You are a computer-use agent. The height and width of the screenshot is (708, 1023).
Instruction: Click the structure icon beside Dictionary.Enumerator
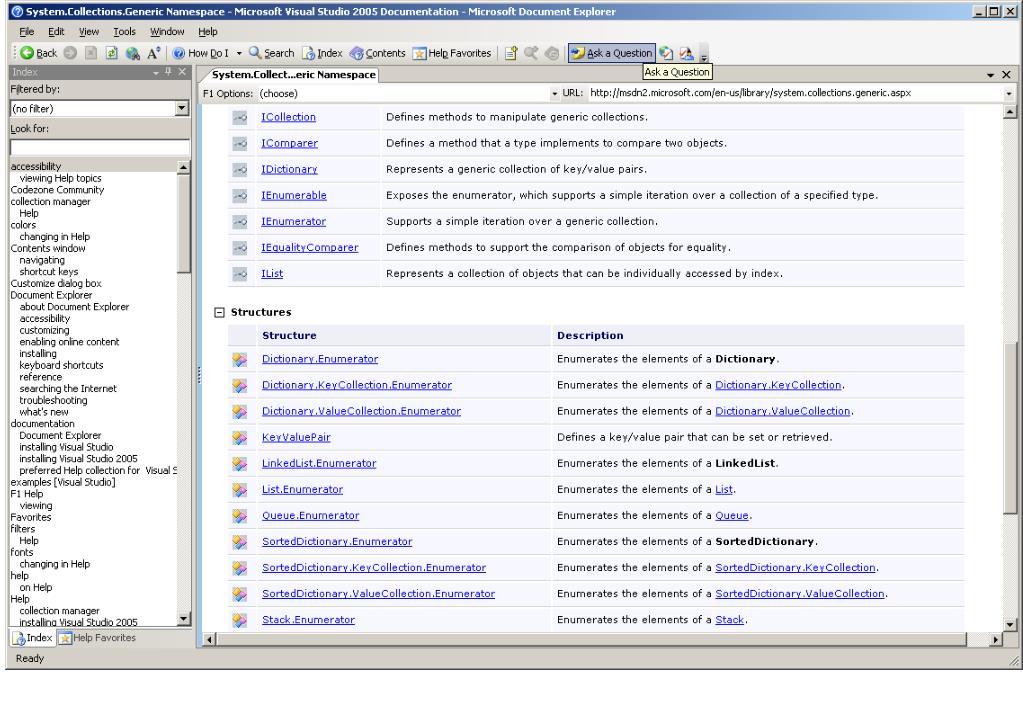240,360
